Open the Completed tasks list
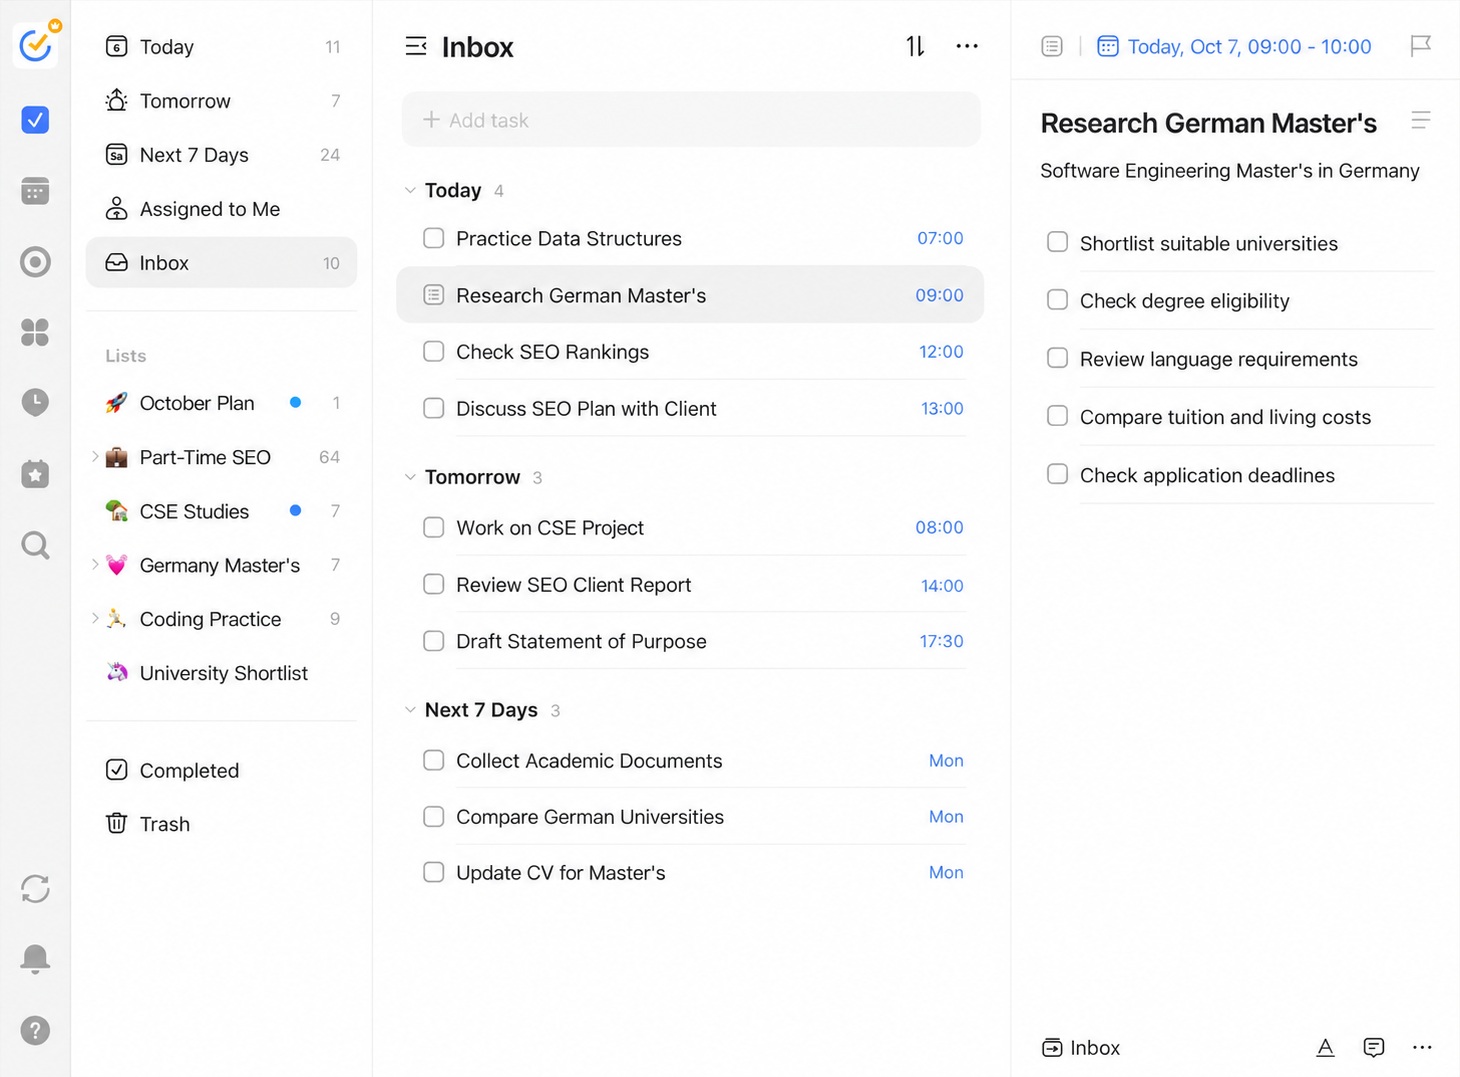Viewport: 1460px width, 1077px height. [221, 770]
